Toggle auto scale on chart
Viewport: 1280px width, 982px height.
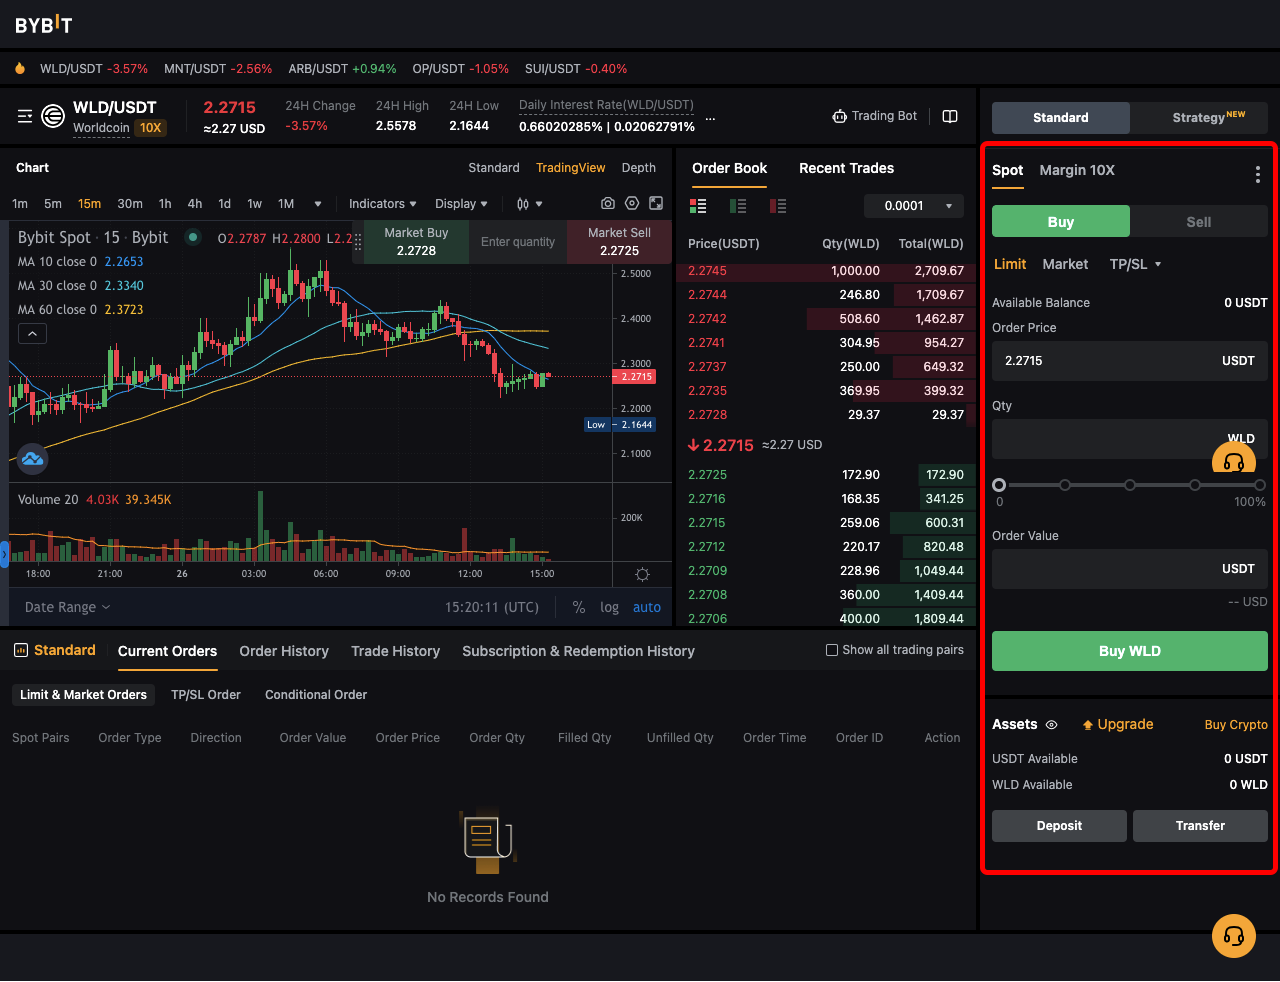click(x=647, y=607)
